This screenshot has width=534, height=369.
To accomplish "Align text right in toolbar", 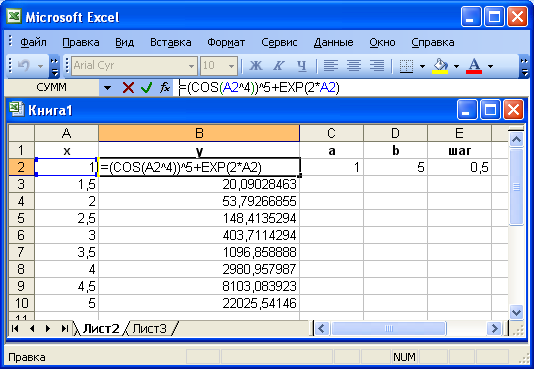I will click(377, 65).
